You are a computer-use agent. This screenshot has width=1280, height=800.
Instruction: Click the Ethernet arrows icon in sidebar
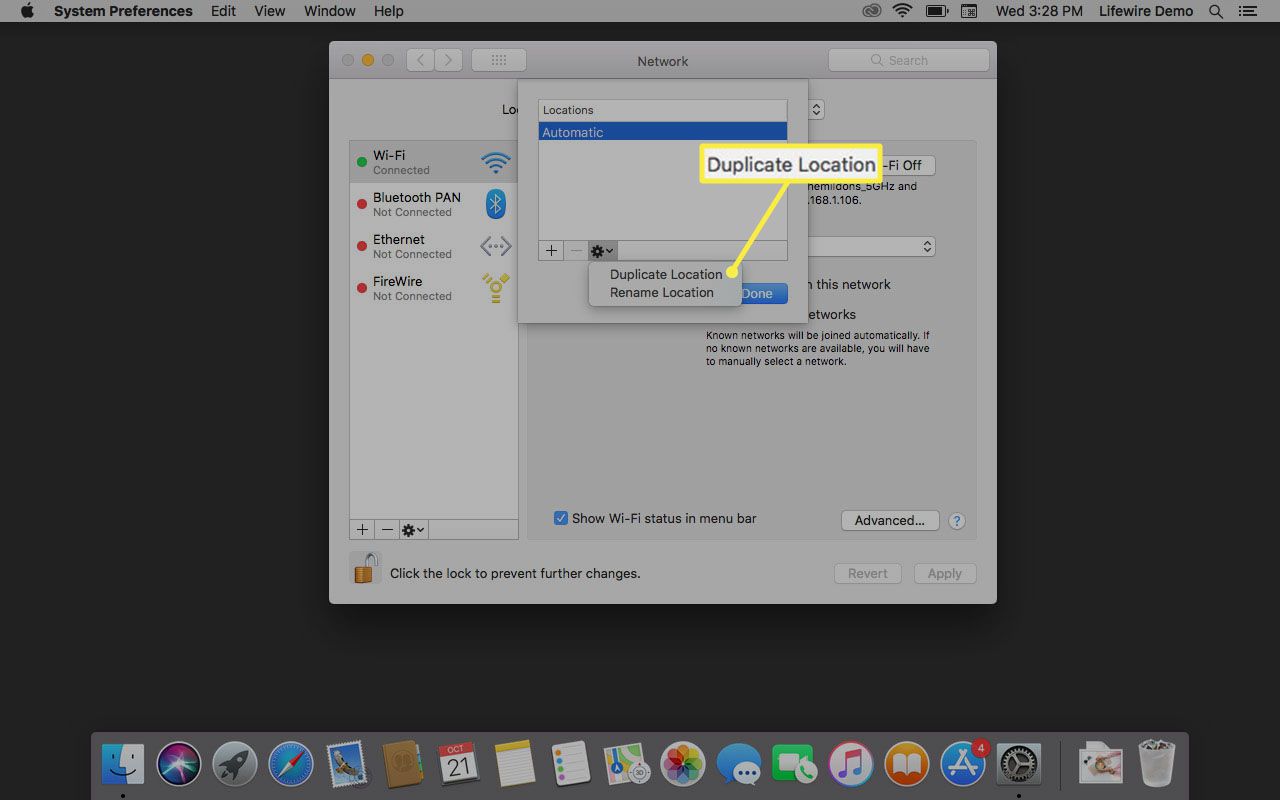[x=495, y=246]
